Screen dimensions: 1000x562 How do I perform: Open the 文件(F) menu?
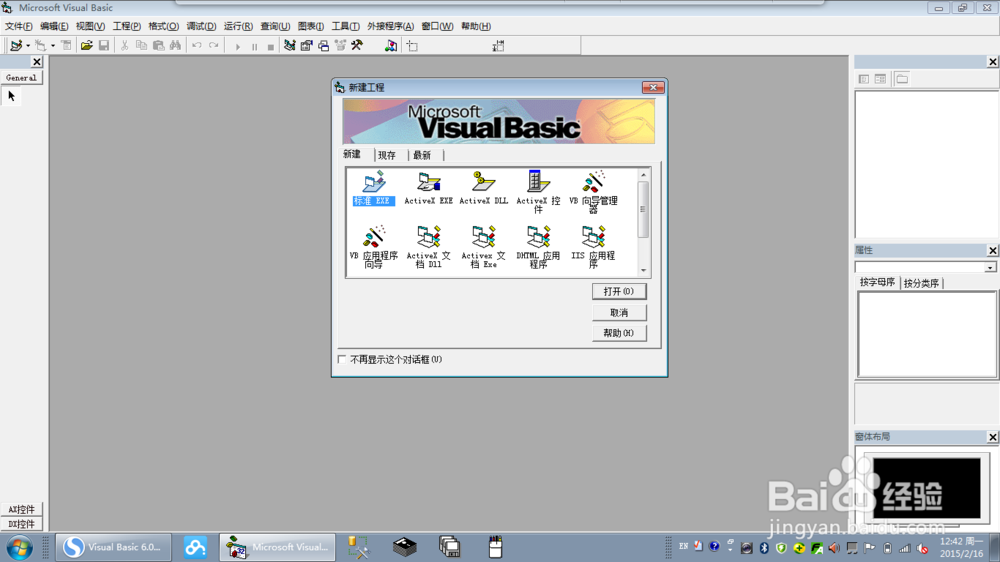pyautogui.click(x=18, y=26)
